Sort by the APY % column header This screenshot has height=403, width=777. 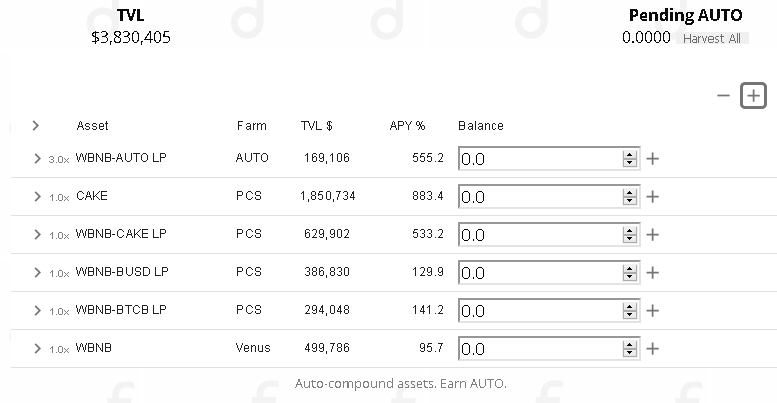(407, 126)
